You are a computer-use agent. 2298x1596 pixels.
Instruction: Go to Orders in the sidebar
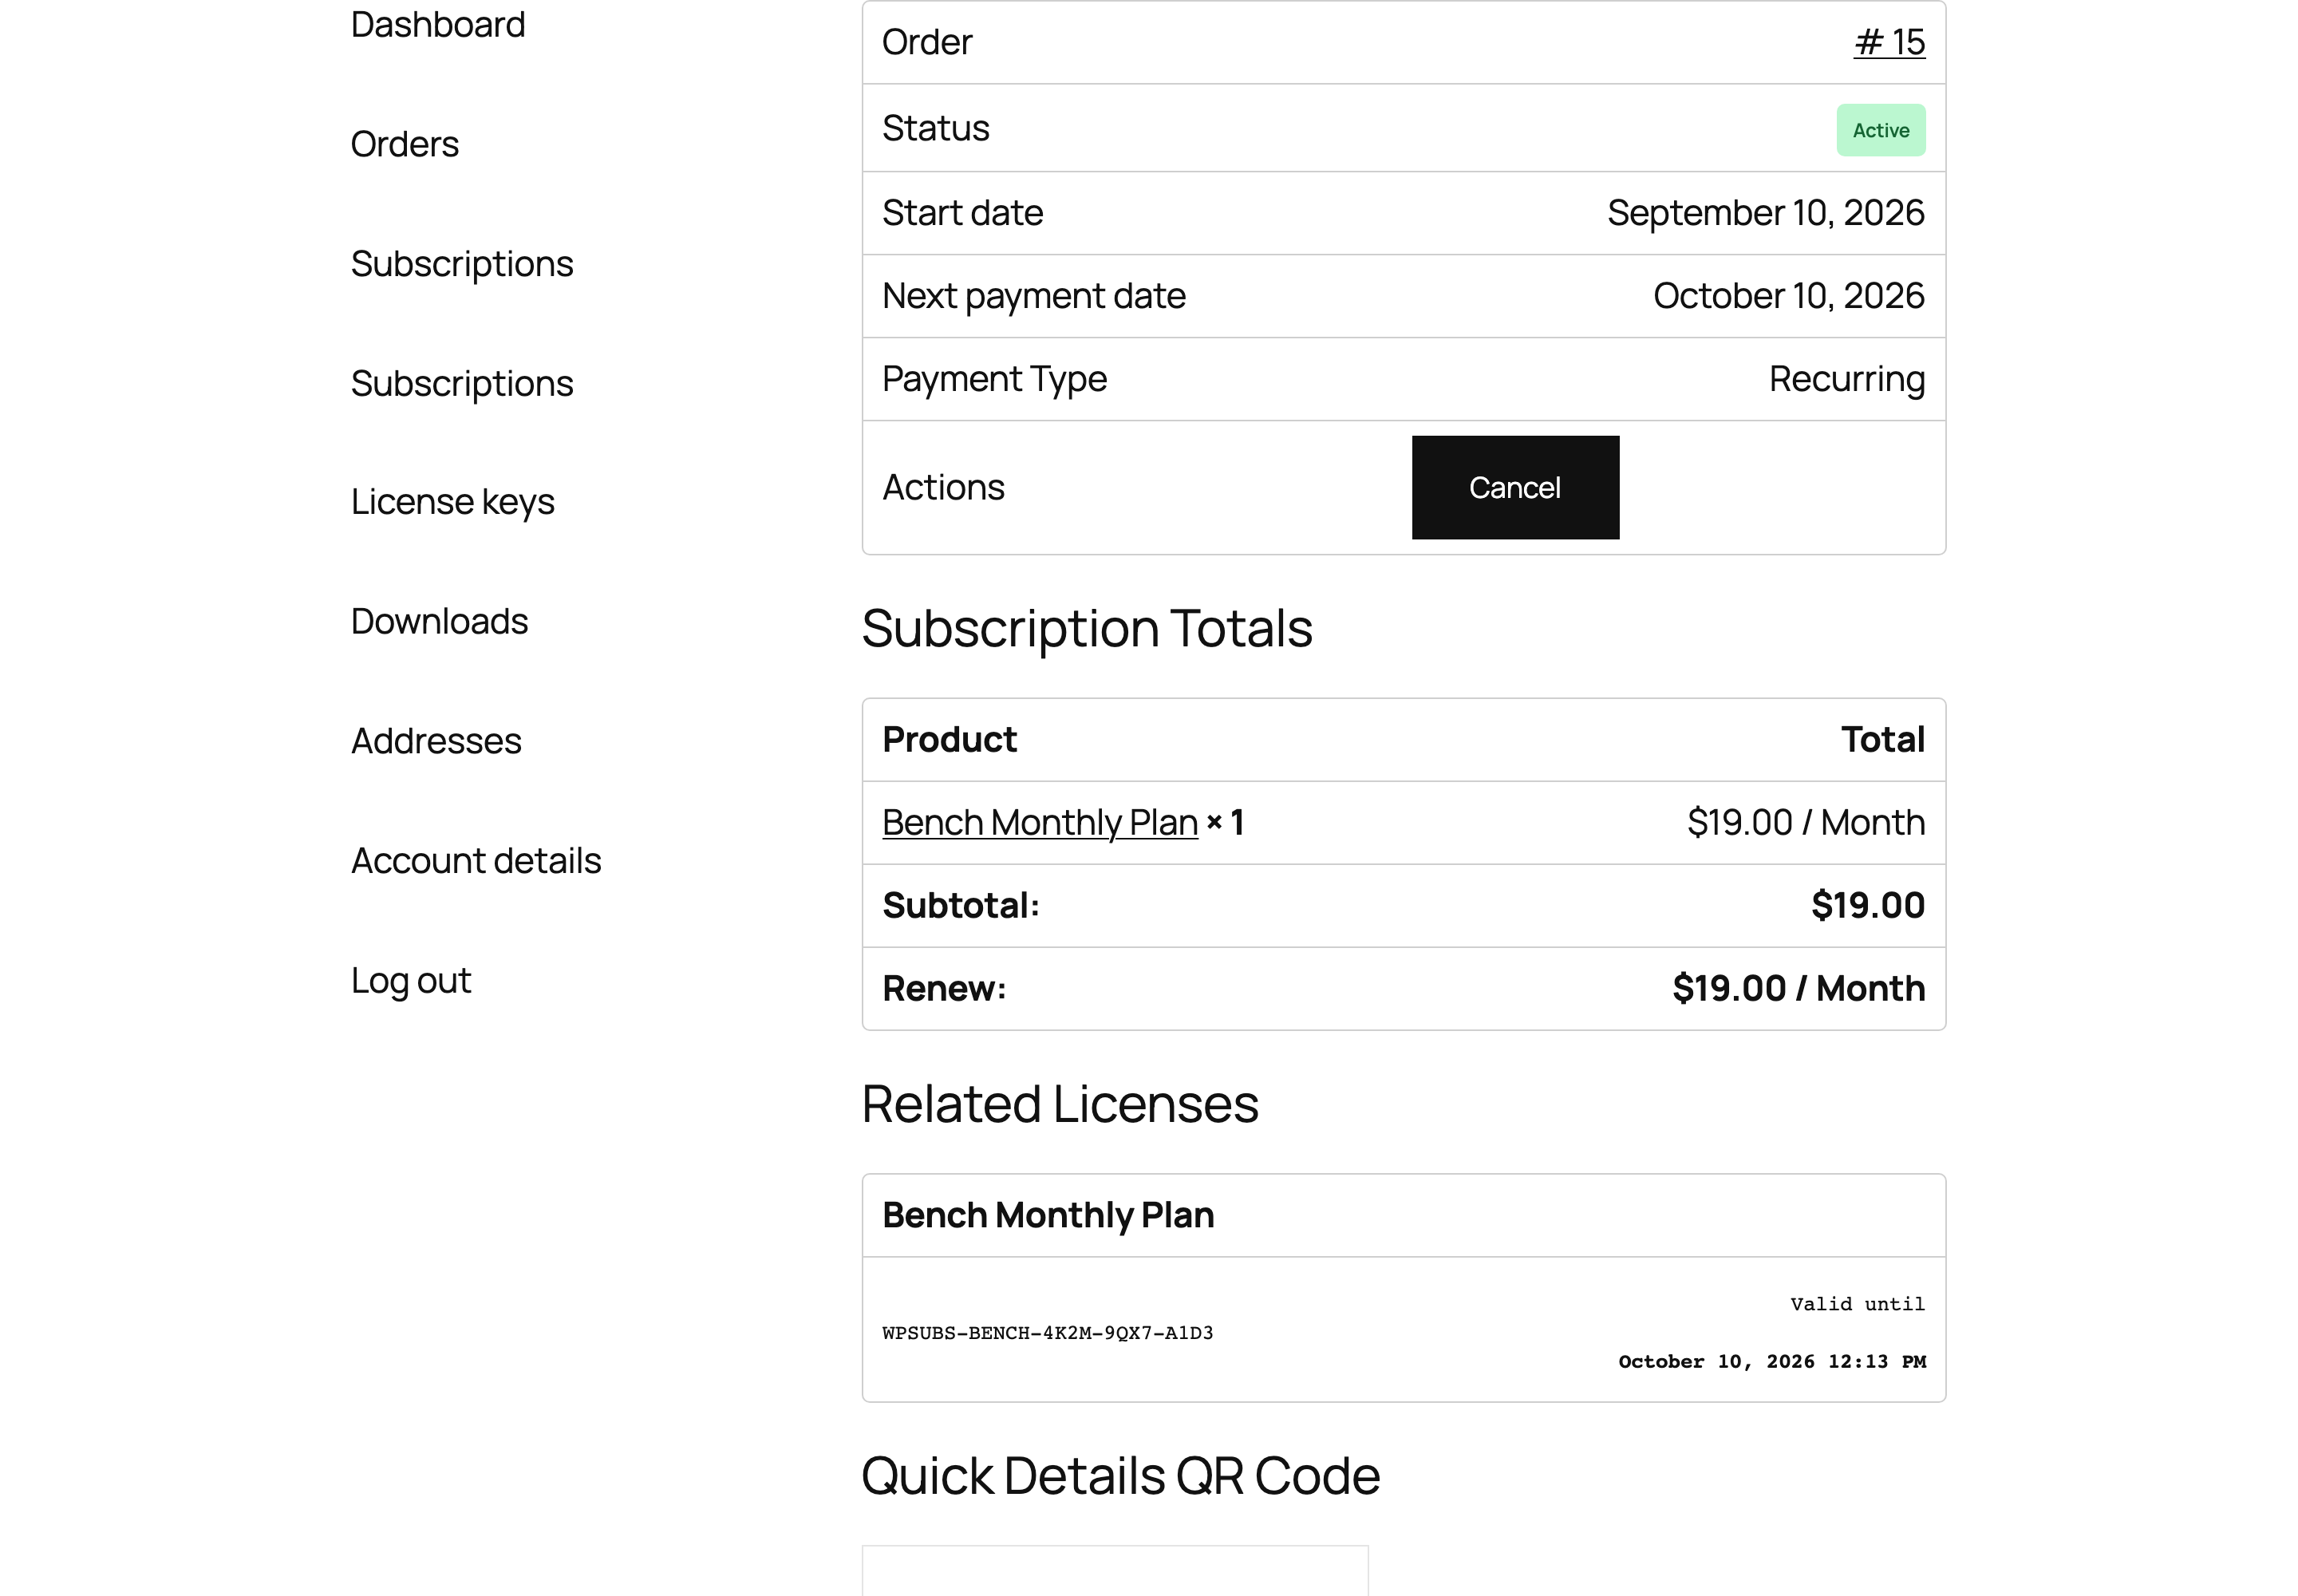tap(404, 144)
